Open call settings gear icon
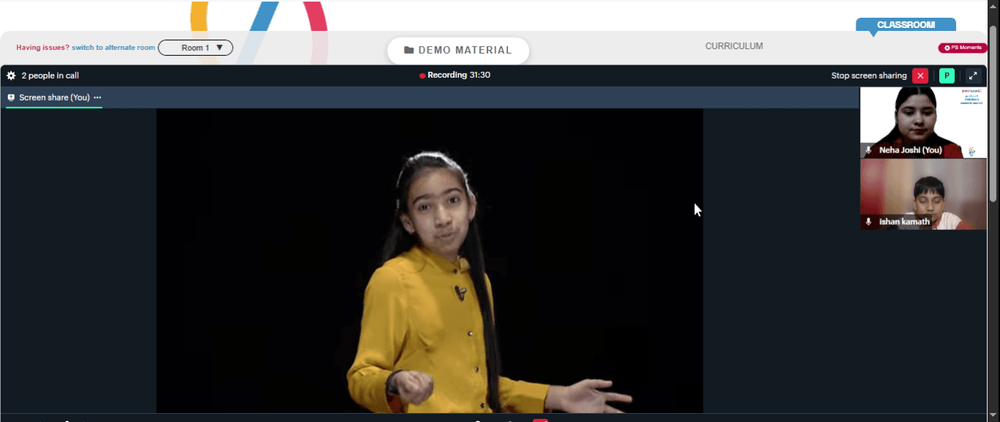Screen dimensions: 1000x422 (x=11, y=75)
